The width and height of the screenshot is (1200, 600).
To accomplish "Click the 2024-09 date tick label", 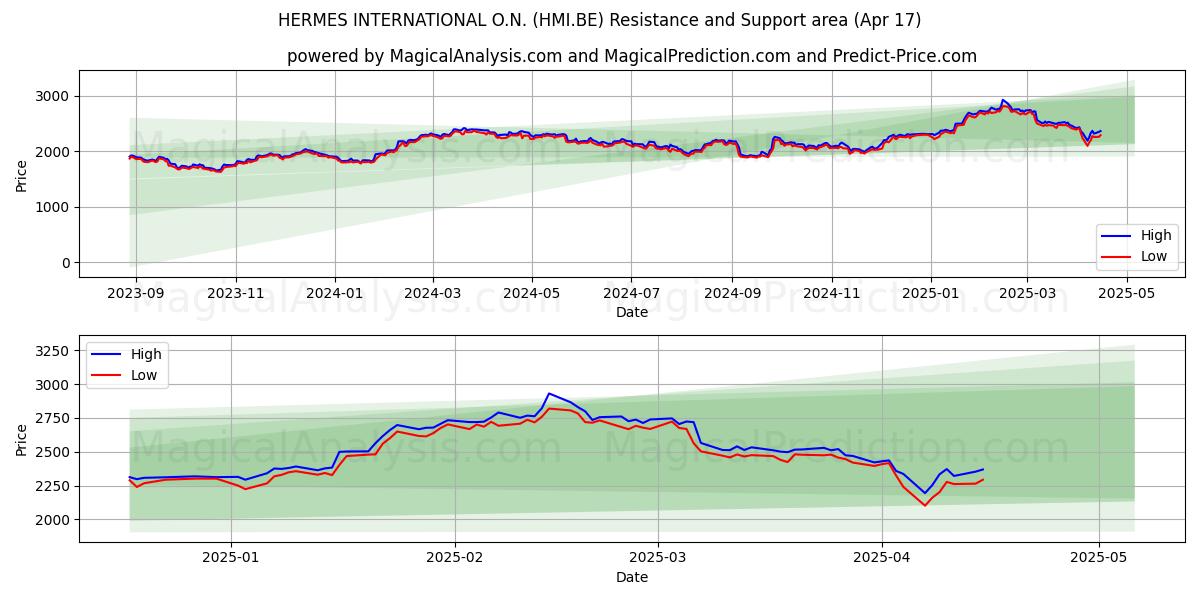I will tap(732, 294).
